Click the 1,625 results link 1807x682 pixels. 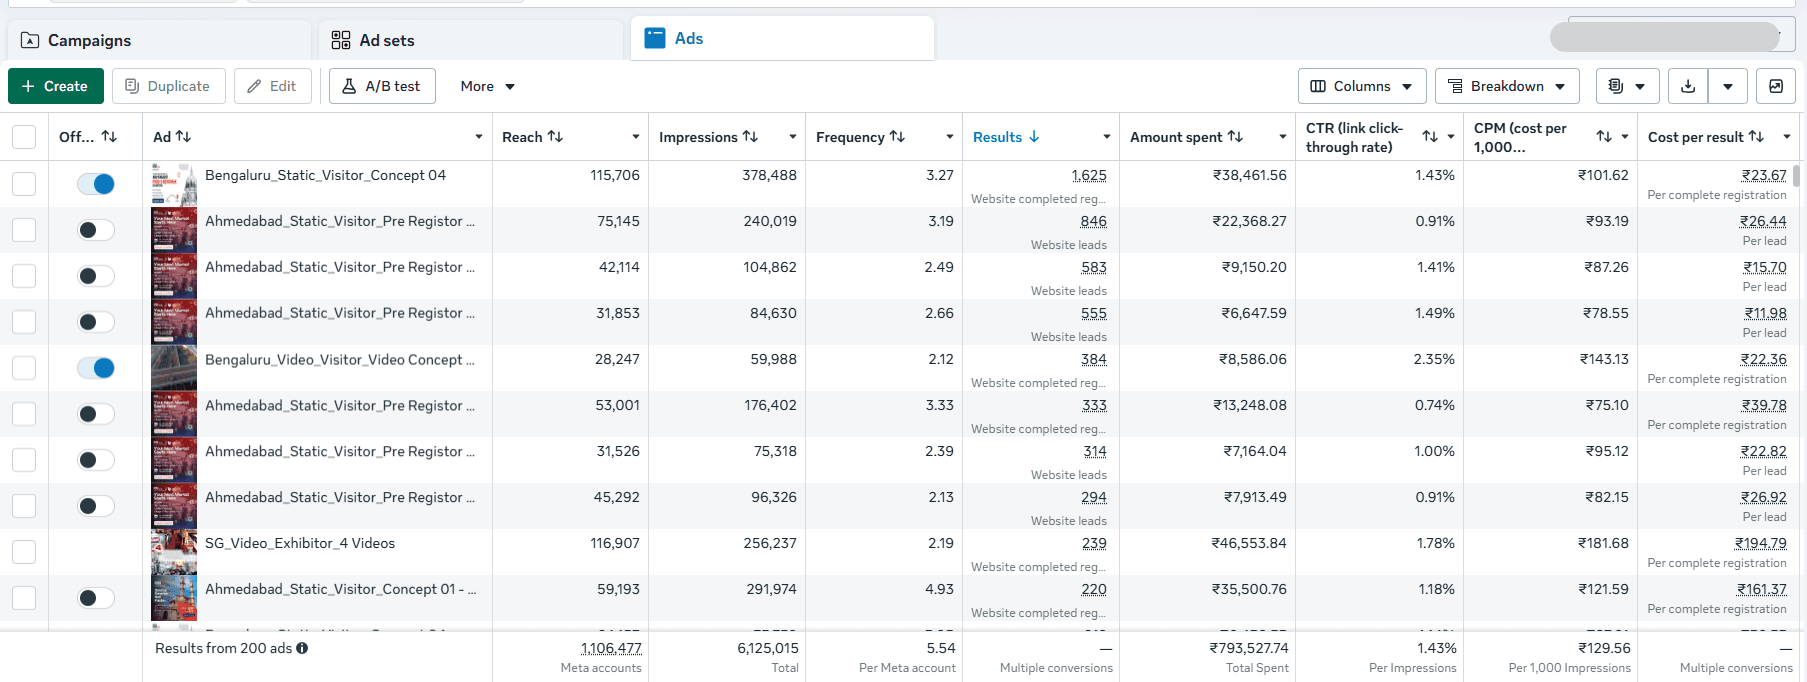coord(1089,175)
